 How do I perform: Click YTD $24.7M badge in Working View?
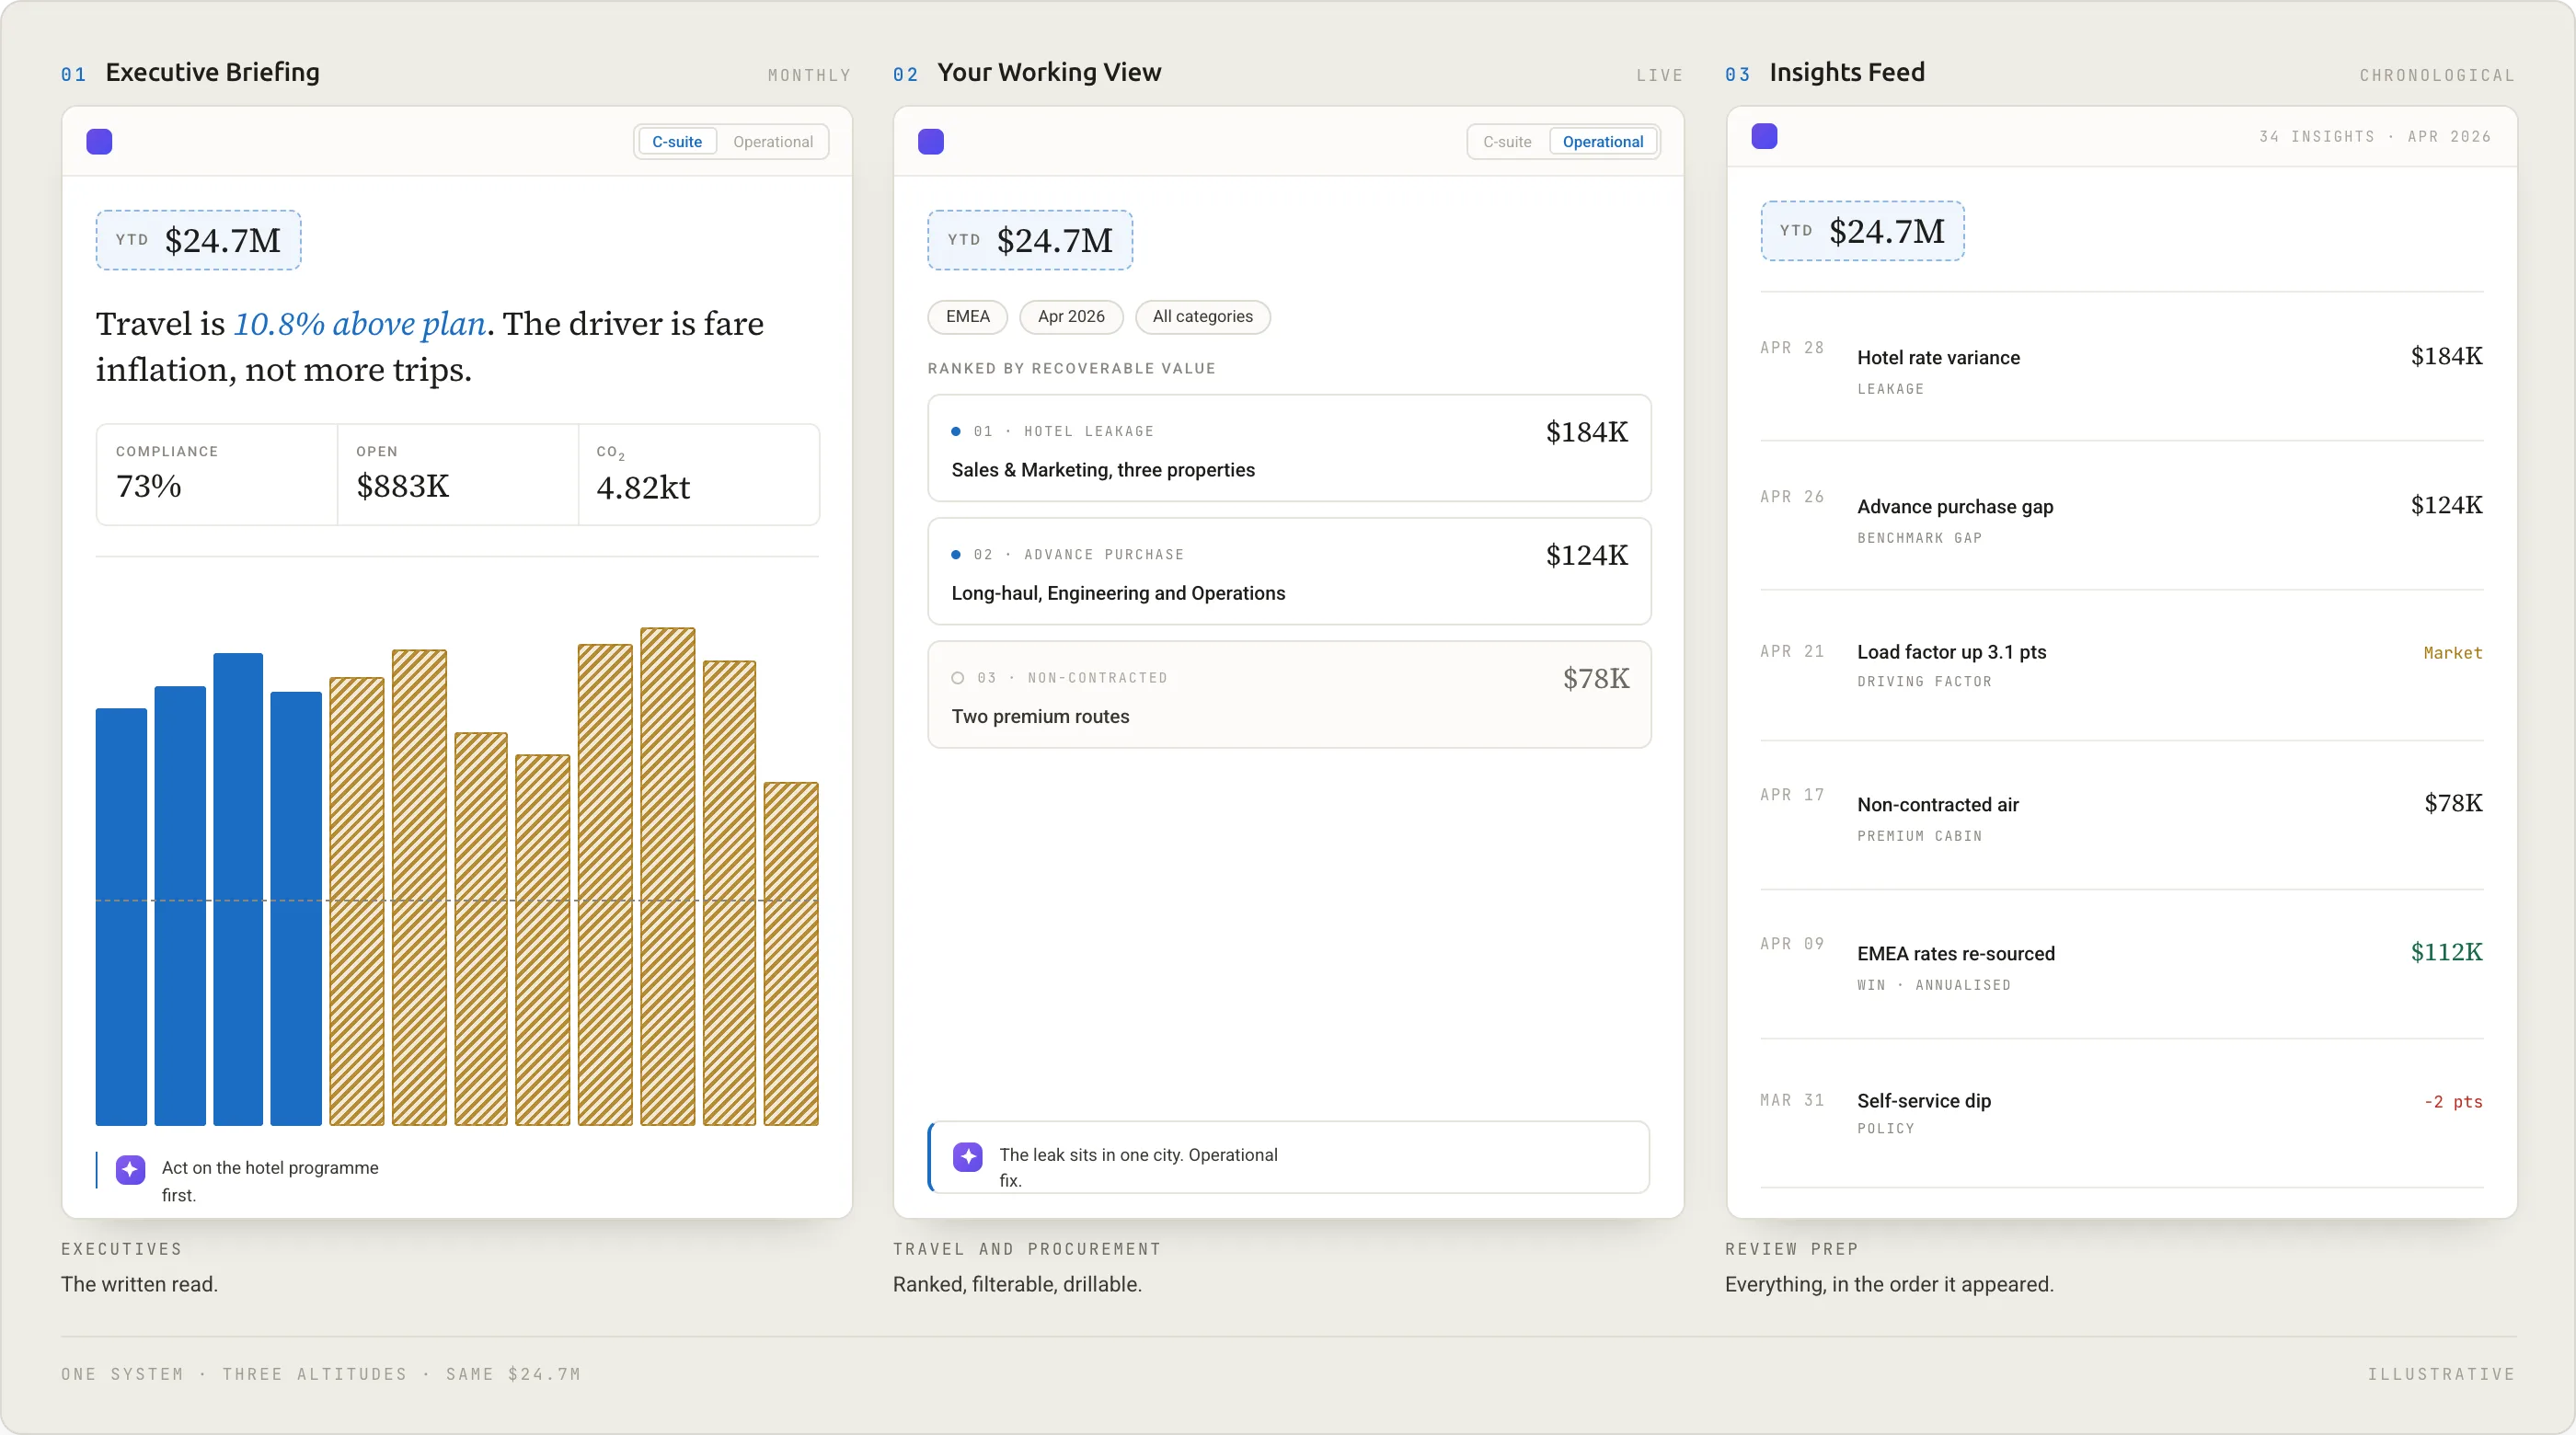(1030, 241)
